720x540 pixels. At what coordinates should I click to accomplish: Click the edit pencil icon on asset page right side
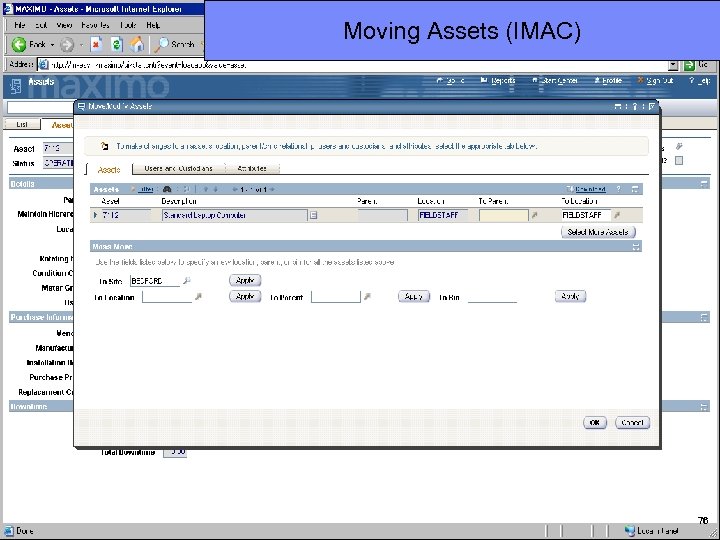click(679, 146)
